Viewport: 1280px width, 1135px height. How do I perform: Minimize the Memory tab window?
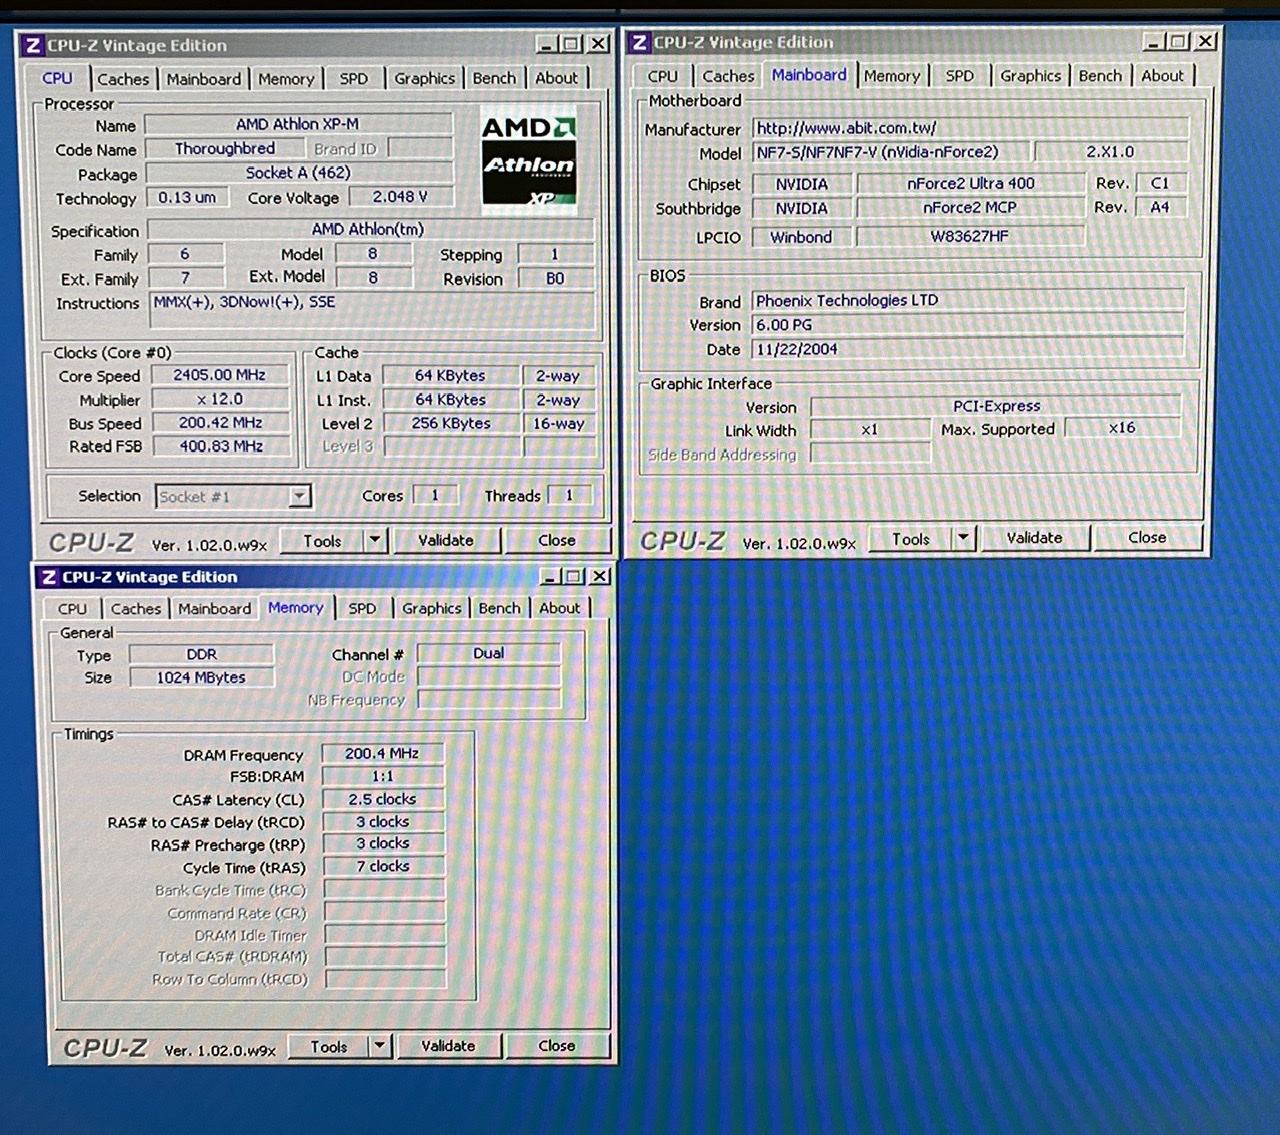point(549,577)
